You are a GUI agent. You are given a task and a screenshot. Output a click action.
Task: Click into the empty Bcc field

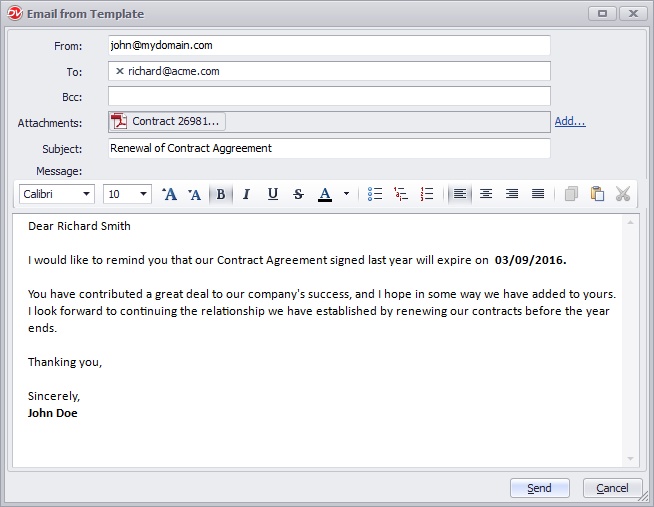329,96
